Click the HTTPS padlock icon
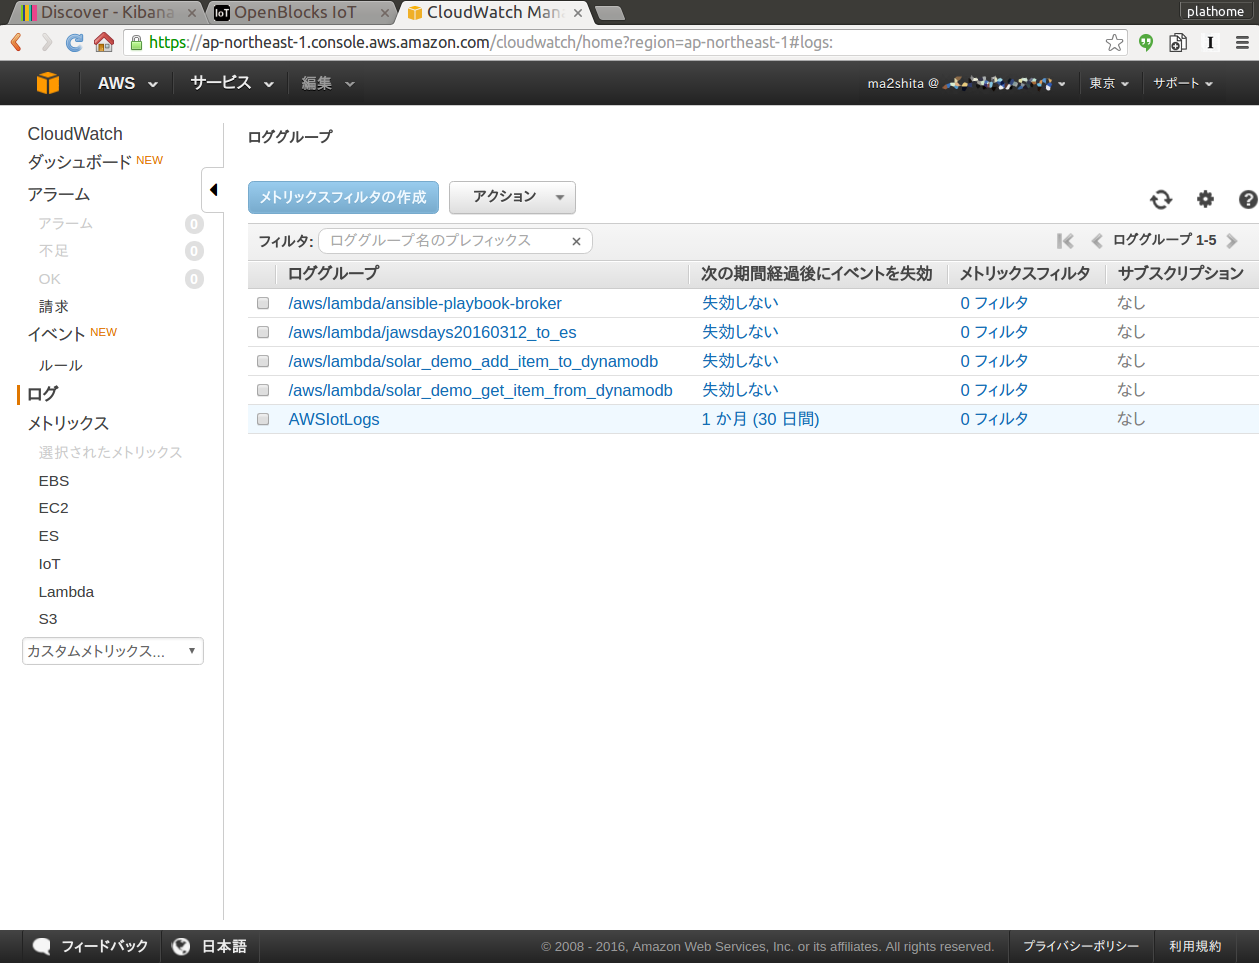 (x=136, y=42)
